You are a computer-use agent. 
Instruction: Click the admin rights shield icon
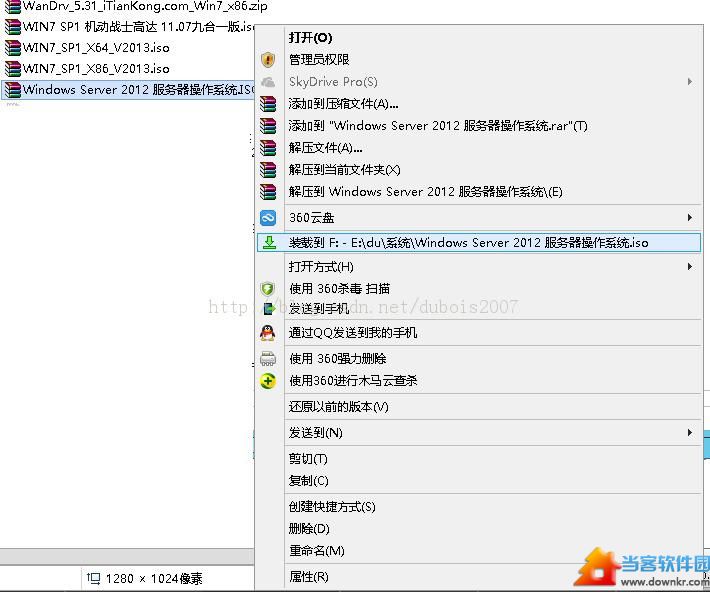(x=268, y=59)
